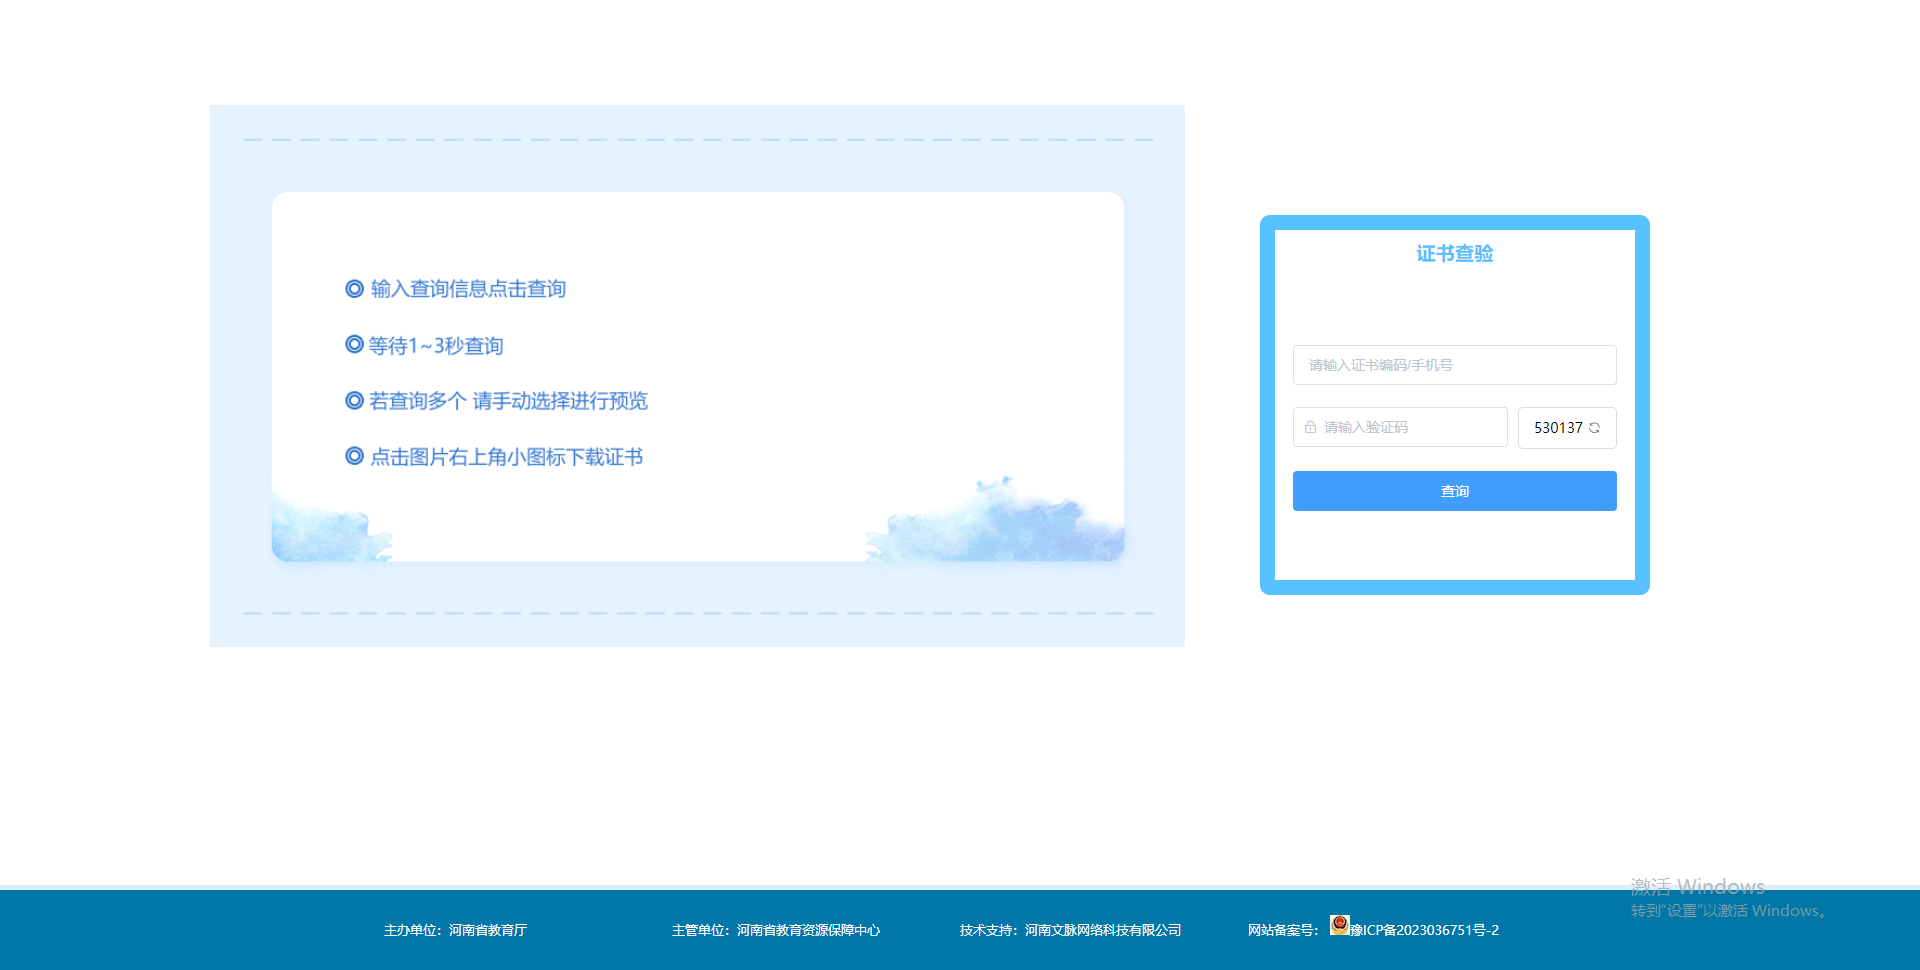Click the 技术支持：河南文脉网络科技有限公司 footer text
This screenshot has height=970, width=1920.
point(1070,930)
